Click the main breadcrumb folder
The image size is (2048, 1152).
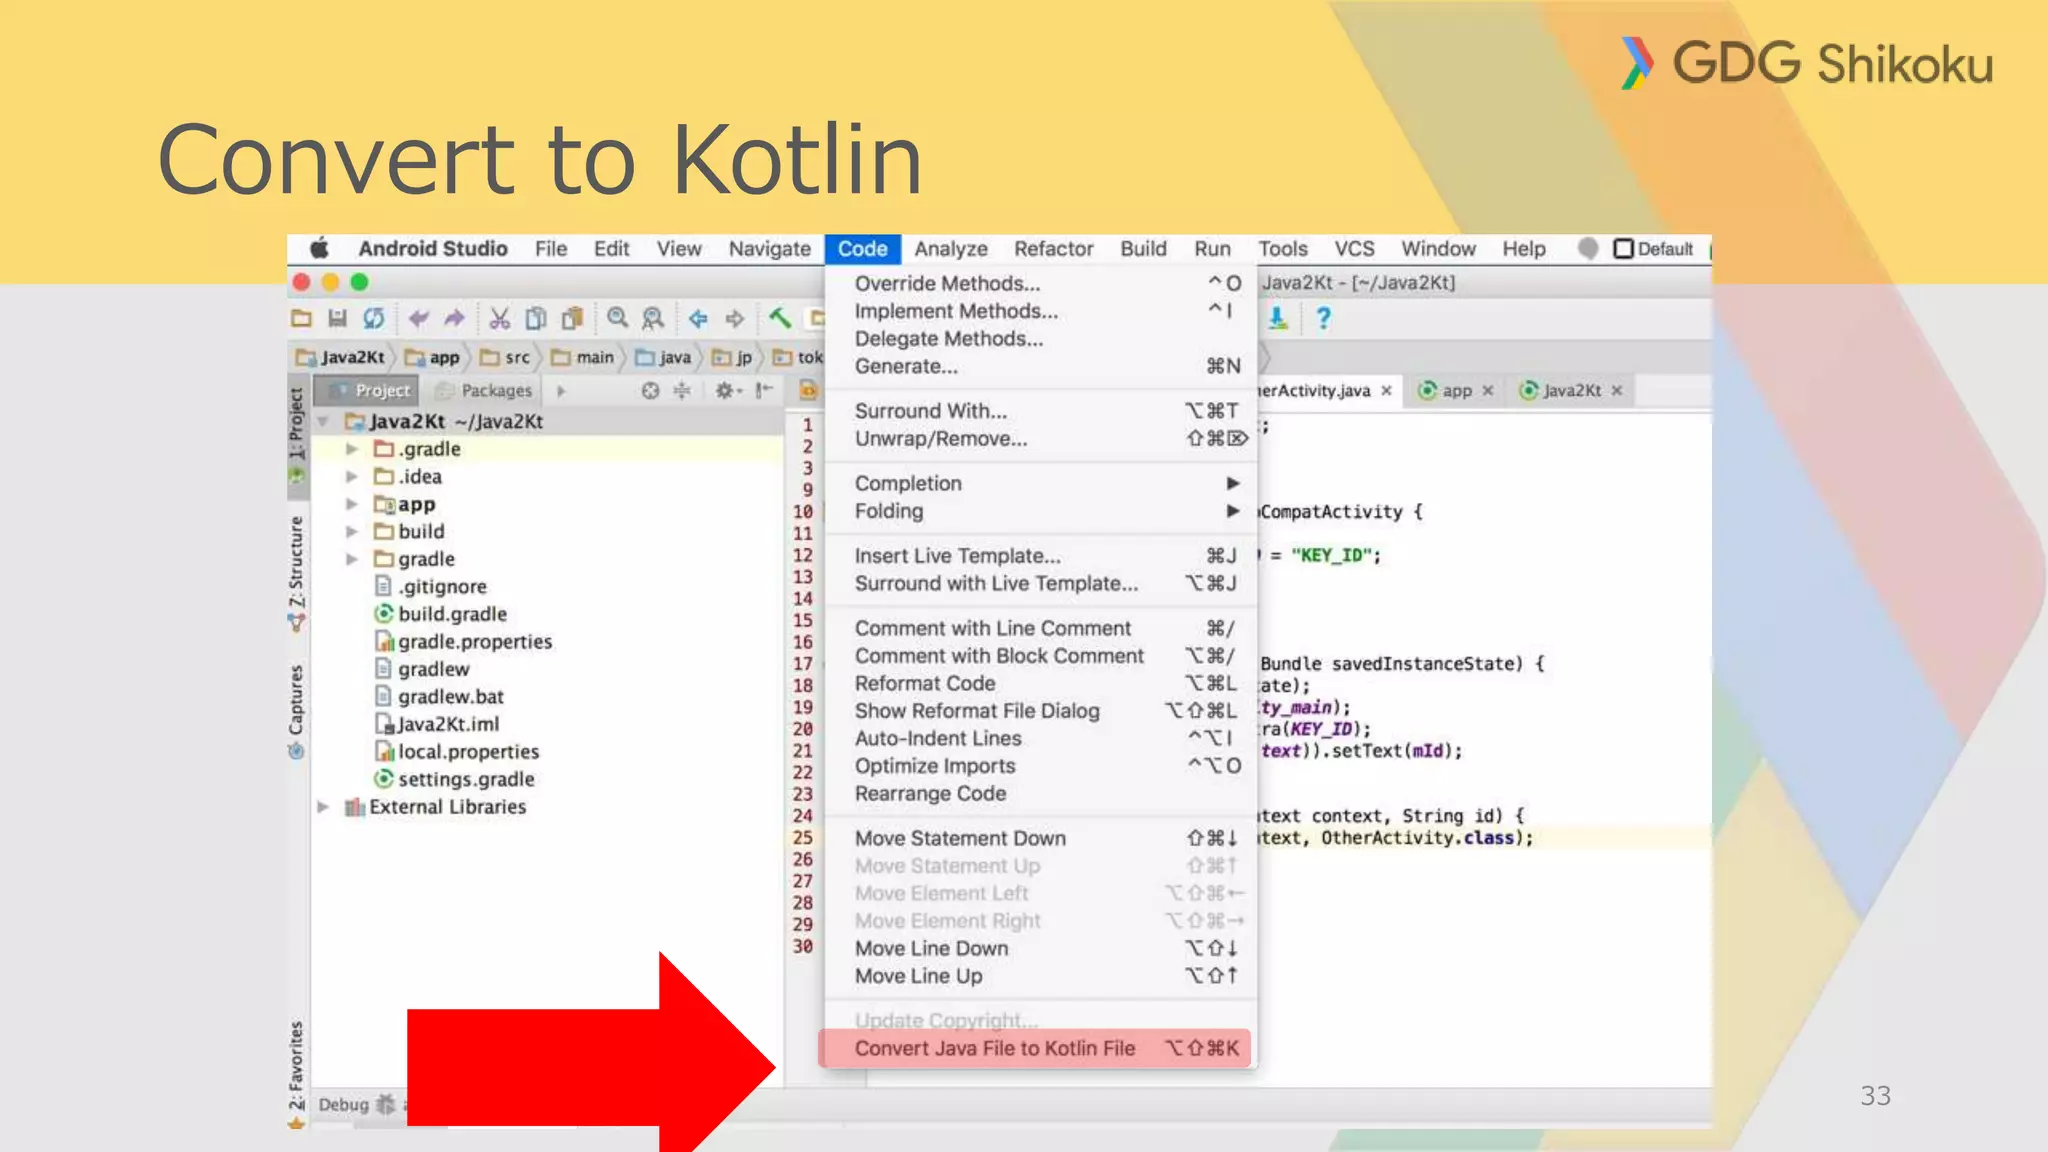pos(583,357)
